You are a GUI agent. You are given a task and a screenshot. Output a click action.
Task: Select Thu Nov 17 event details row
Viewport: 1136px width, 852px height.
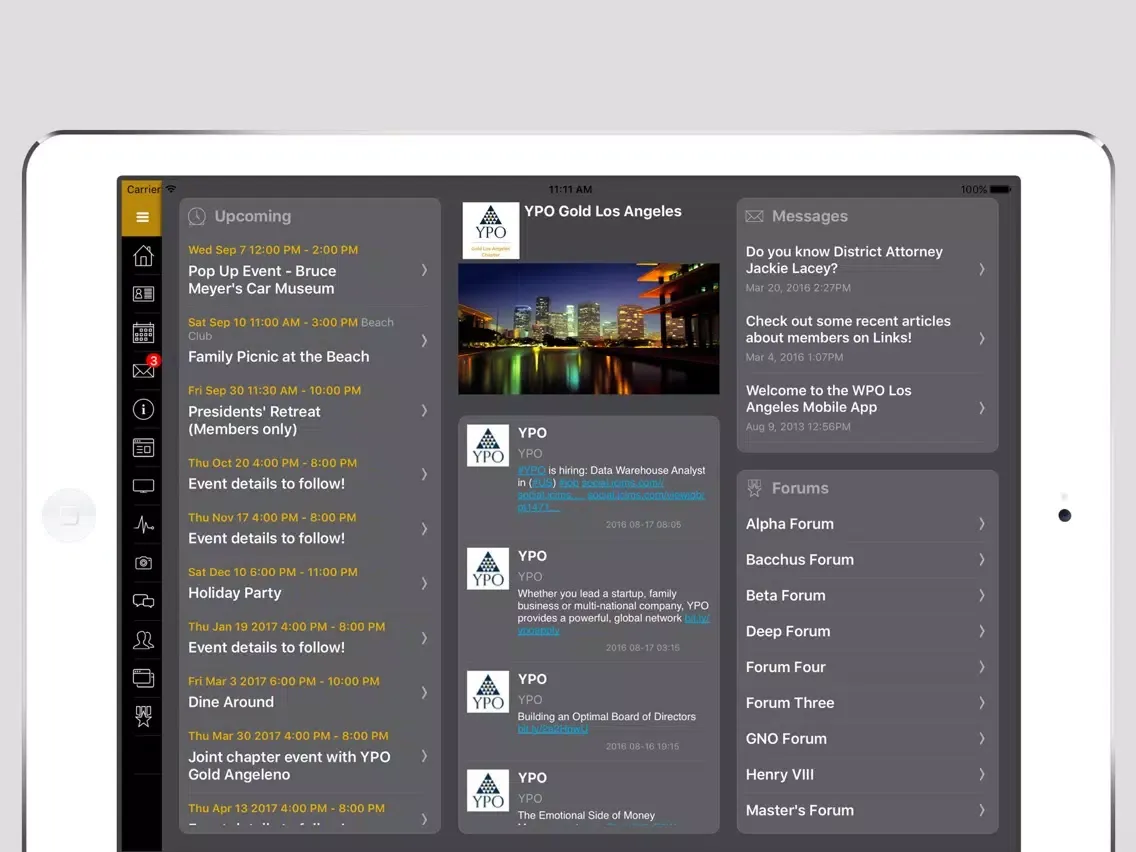[x=309, y=529]
